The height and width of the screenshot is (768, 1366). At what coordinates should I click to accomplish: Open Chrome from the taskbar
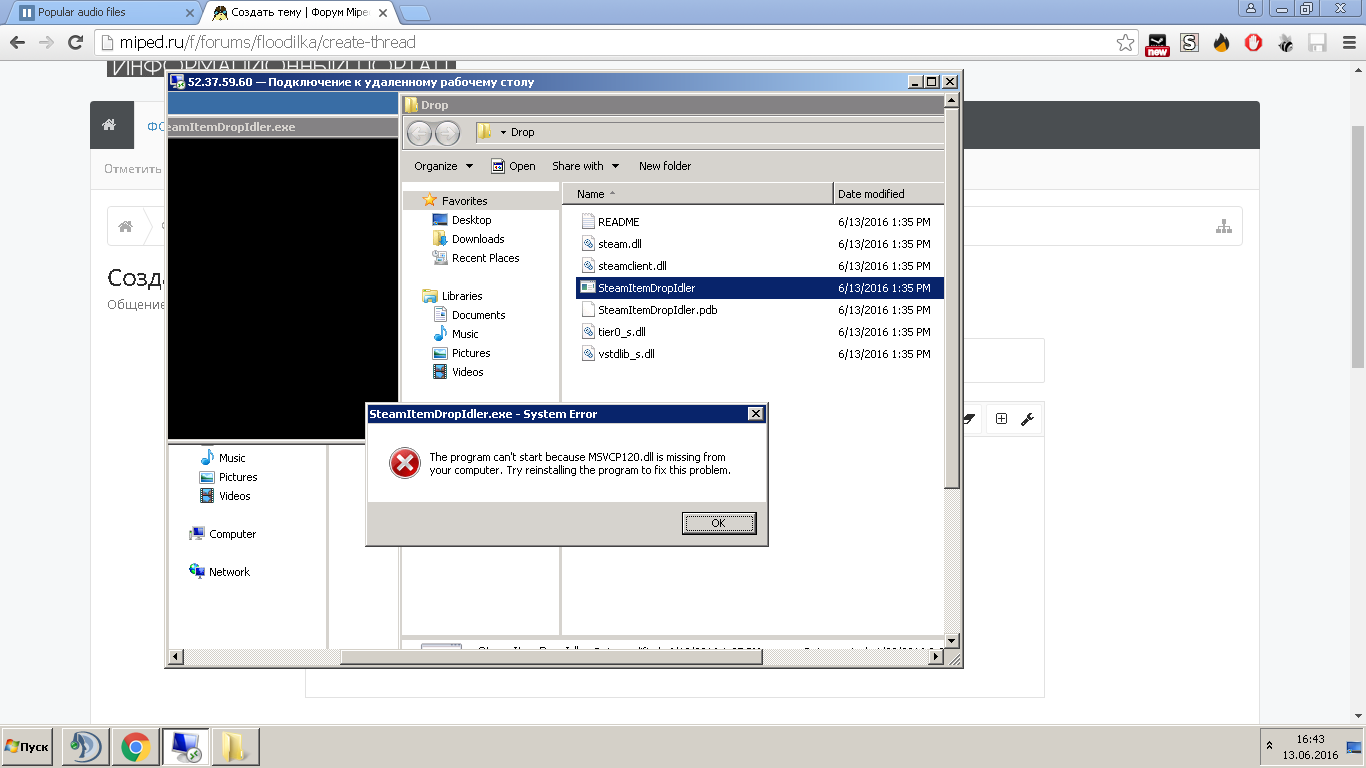click(136, 746)
